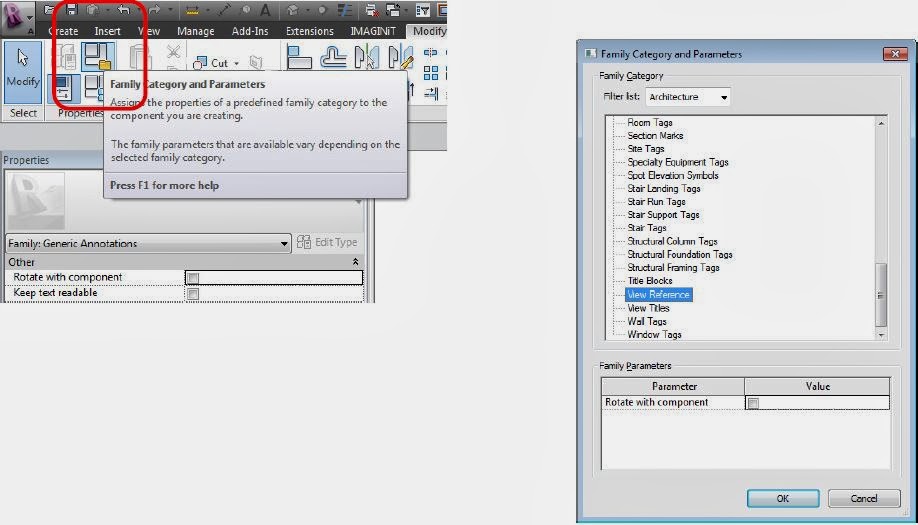Close the Family Category and Parameters dialog
This screenshot has width=918, height=525.
[895, 54]
